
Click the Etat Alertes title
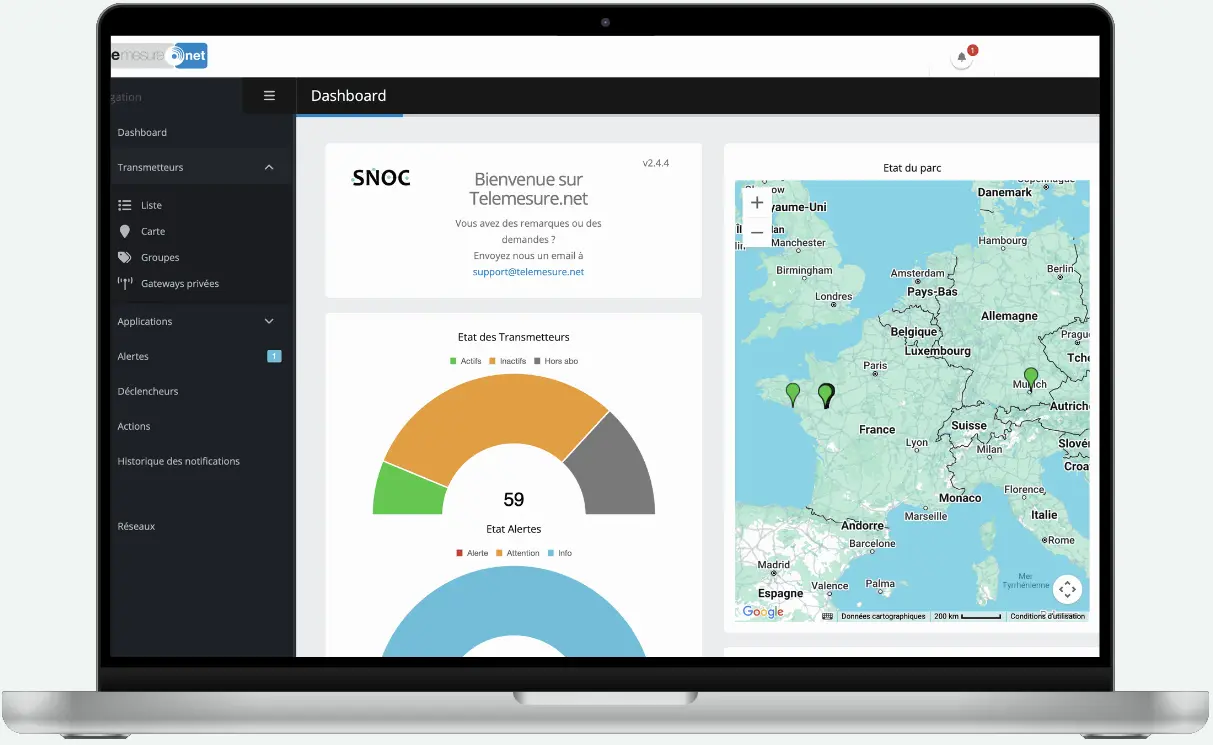[x=514, y=529]
